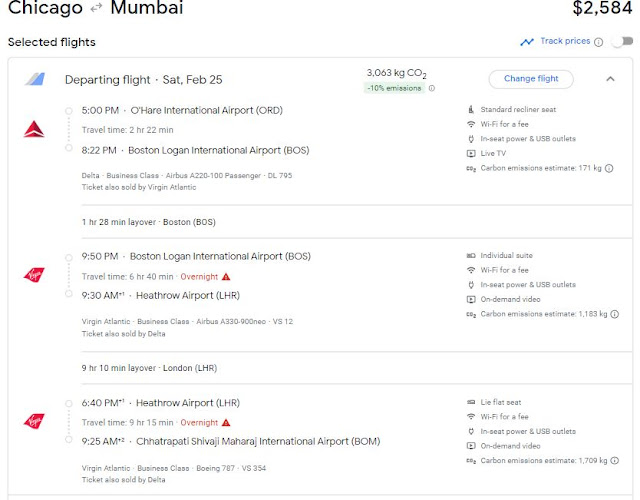Click '9:50 PM · Boston Logan International Airport (BOS)'
The height and width of the screenshot is (500, 640).
click(x=196, y=256)
